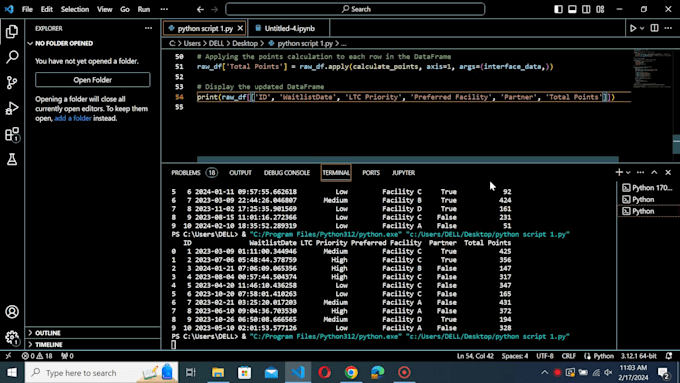Toggle the primary side bar layout
This screenshot has height=383, width=680.
[x=558, y=9]
